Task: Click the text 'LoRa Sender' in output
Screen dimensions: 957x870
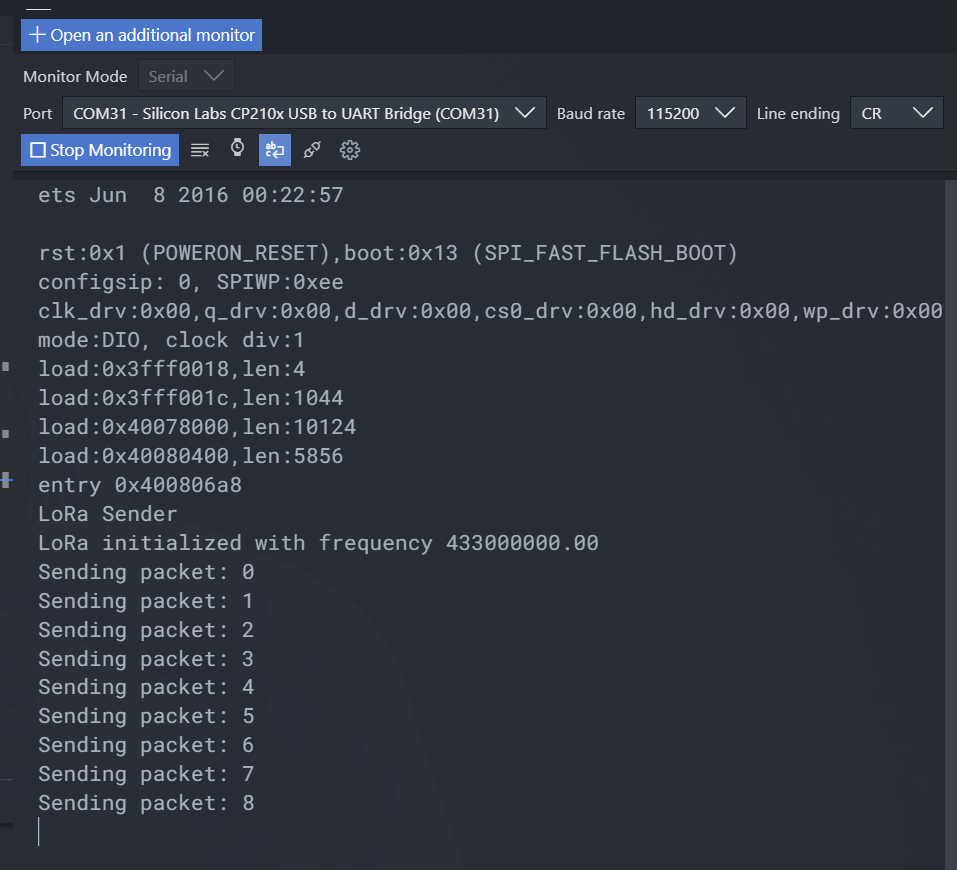Action: click(x=107, y=514)
